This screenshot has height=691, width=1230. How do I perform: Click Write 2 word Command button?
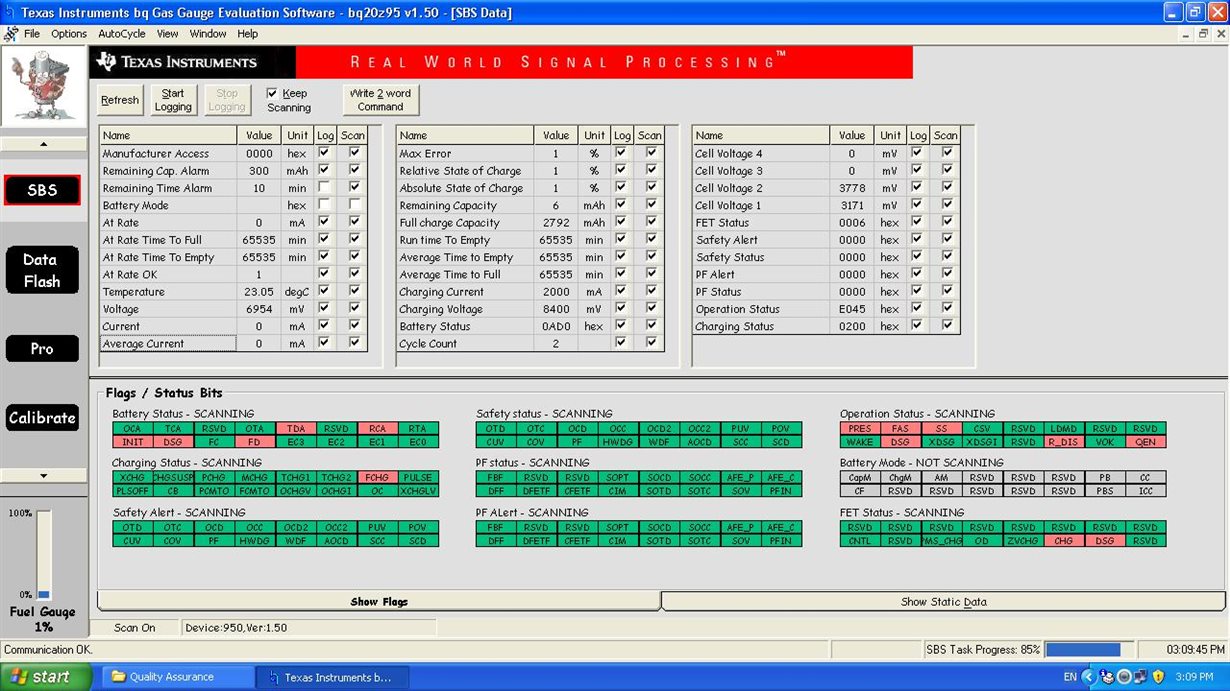click(380, 100)
